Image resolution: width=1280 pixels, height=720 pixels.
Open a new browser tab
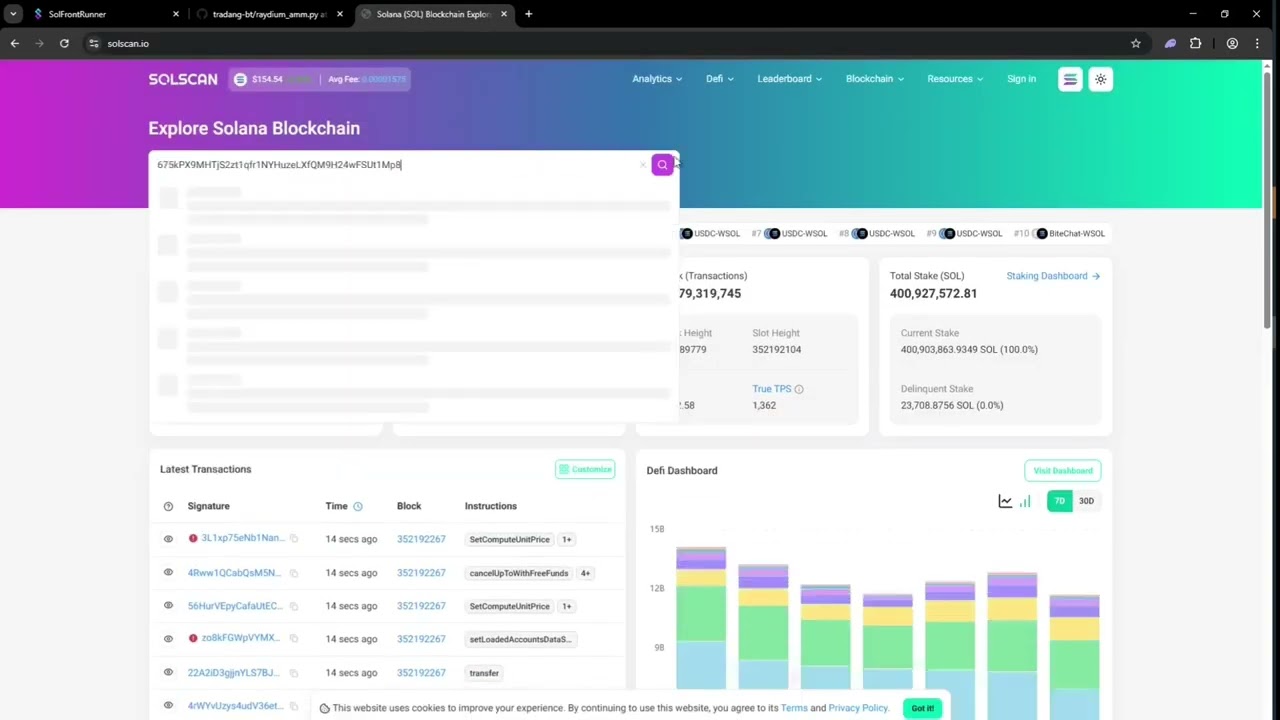pos(528,14)
